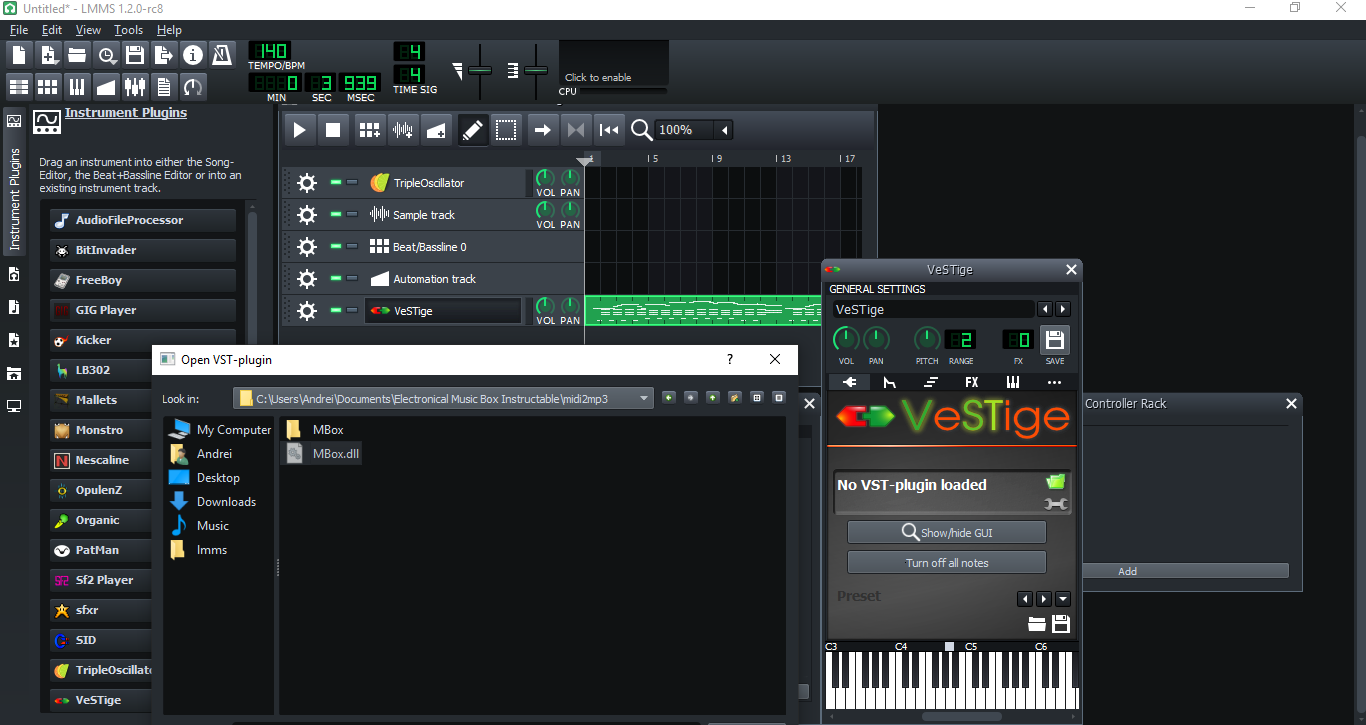This screenshot has height=725, width=1366.
Task: Add beat/bassline track icon
Action: pos(370,130)
